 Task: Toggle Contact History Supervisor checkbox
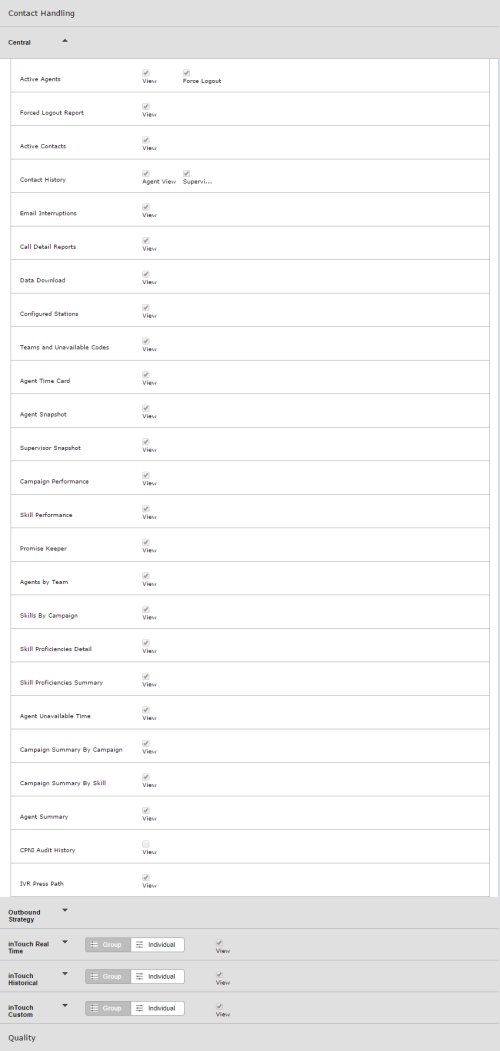(x=186, y=174)
